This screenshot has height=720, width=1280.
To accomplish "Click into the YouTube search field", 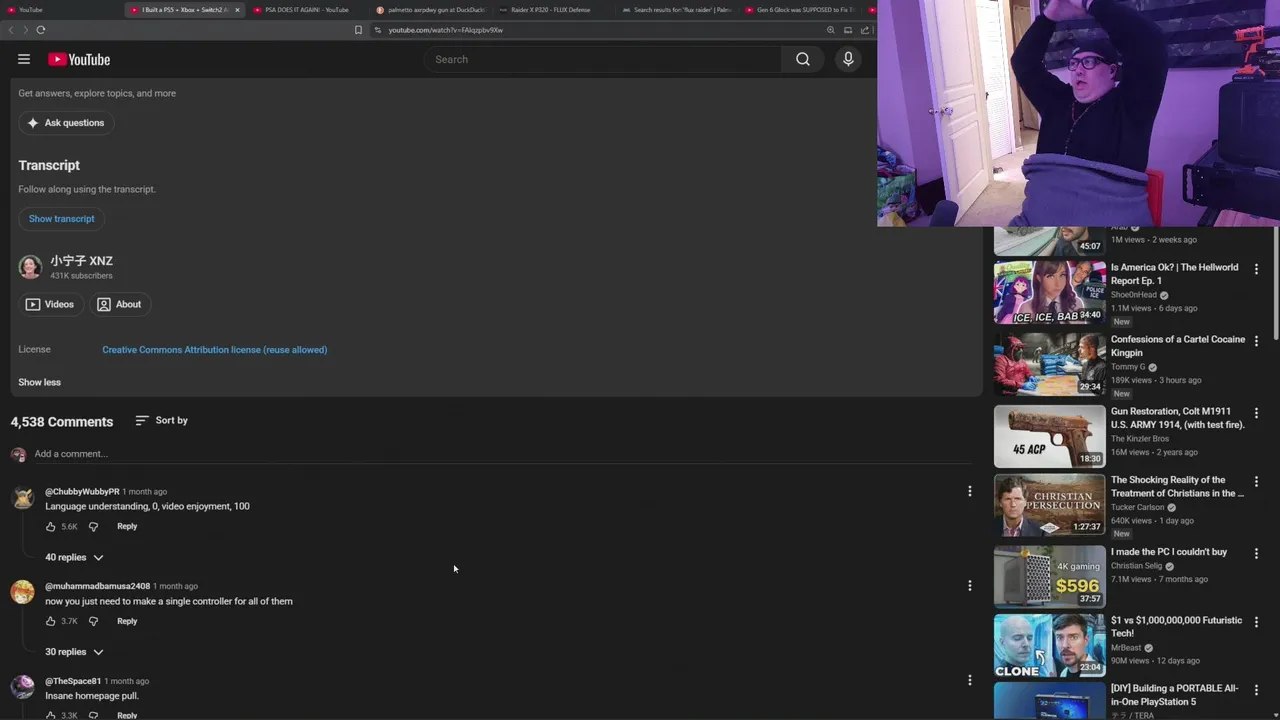I will (x=603, y=59).
